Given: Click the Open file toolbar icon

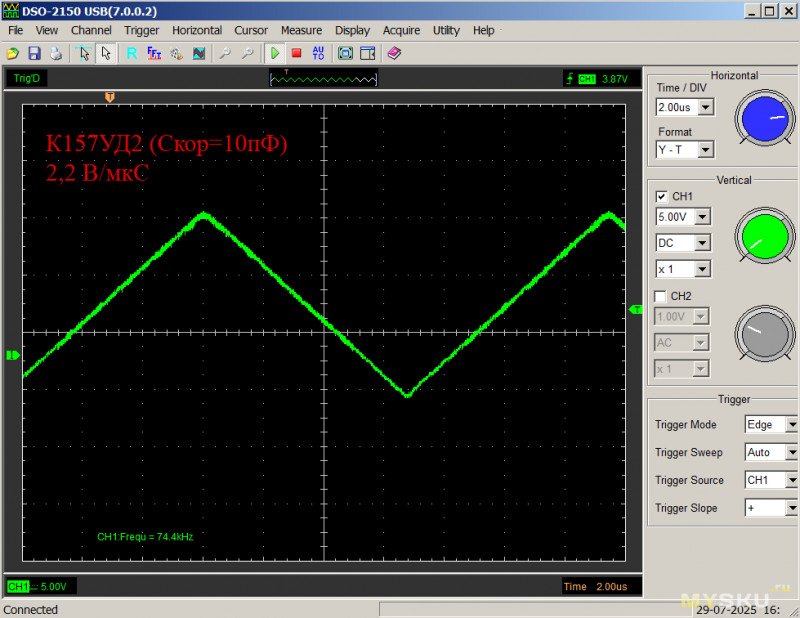Looking at the screenshot, I should pyautogui.click(x=12, y=53).
